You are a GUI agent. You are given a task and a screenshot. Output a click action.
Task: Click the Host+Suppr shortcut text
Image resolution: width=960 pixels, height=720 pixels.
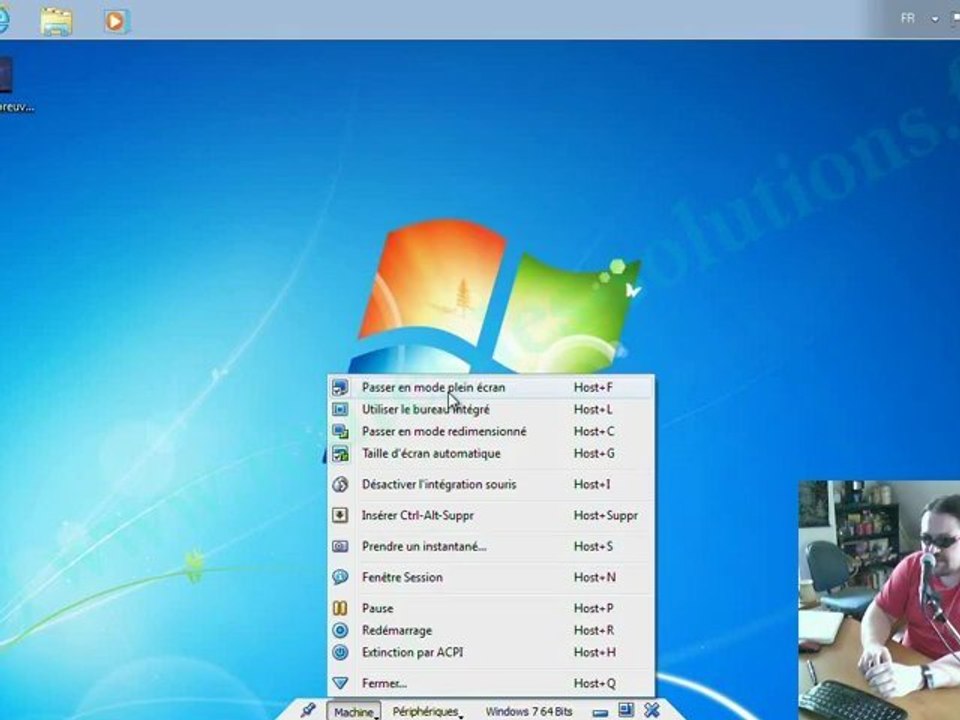[606, 516]
